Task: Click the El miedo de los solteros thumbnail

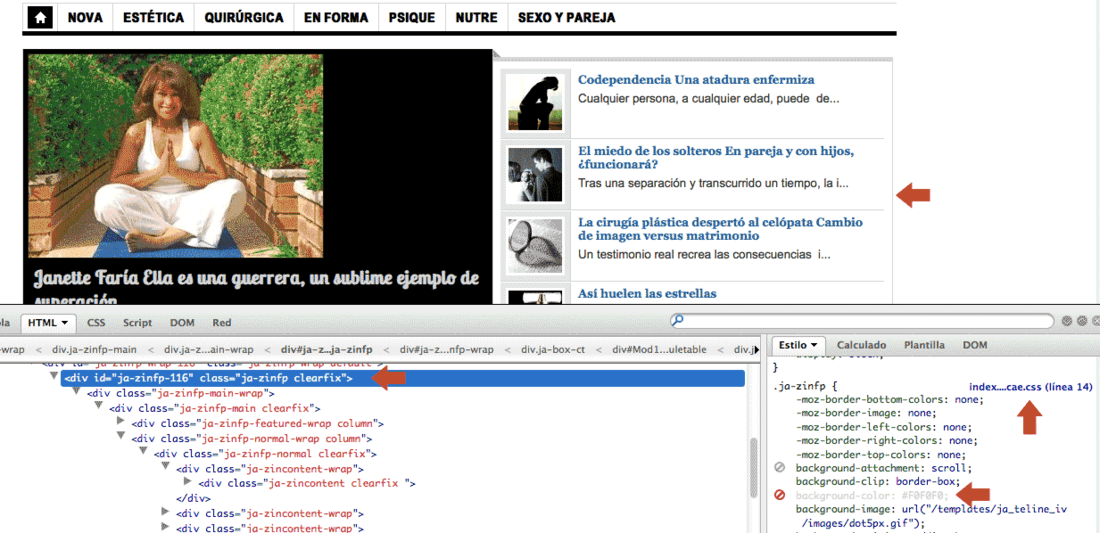Action: point(535,174)
